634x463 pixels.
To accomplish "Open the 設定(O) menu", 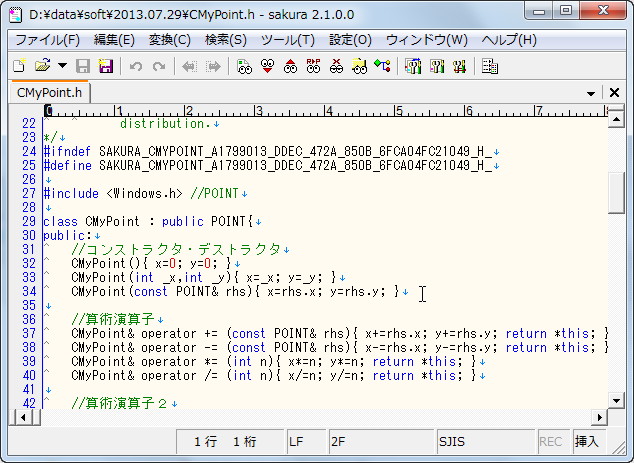I will click(x=351, y=40).
